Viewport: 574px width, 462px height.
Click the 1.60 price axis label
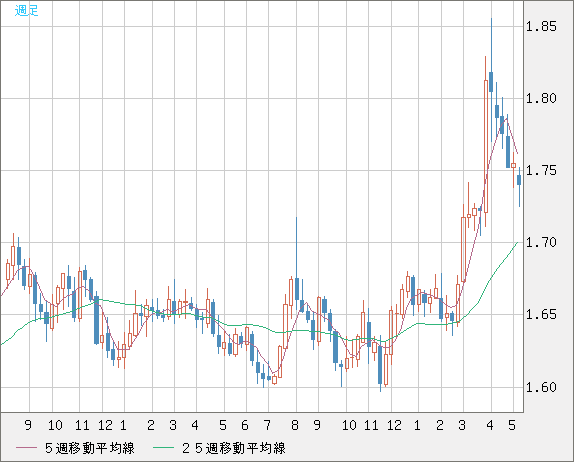541,387
